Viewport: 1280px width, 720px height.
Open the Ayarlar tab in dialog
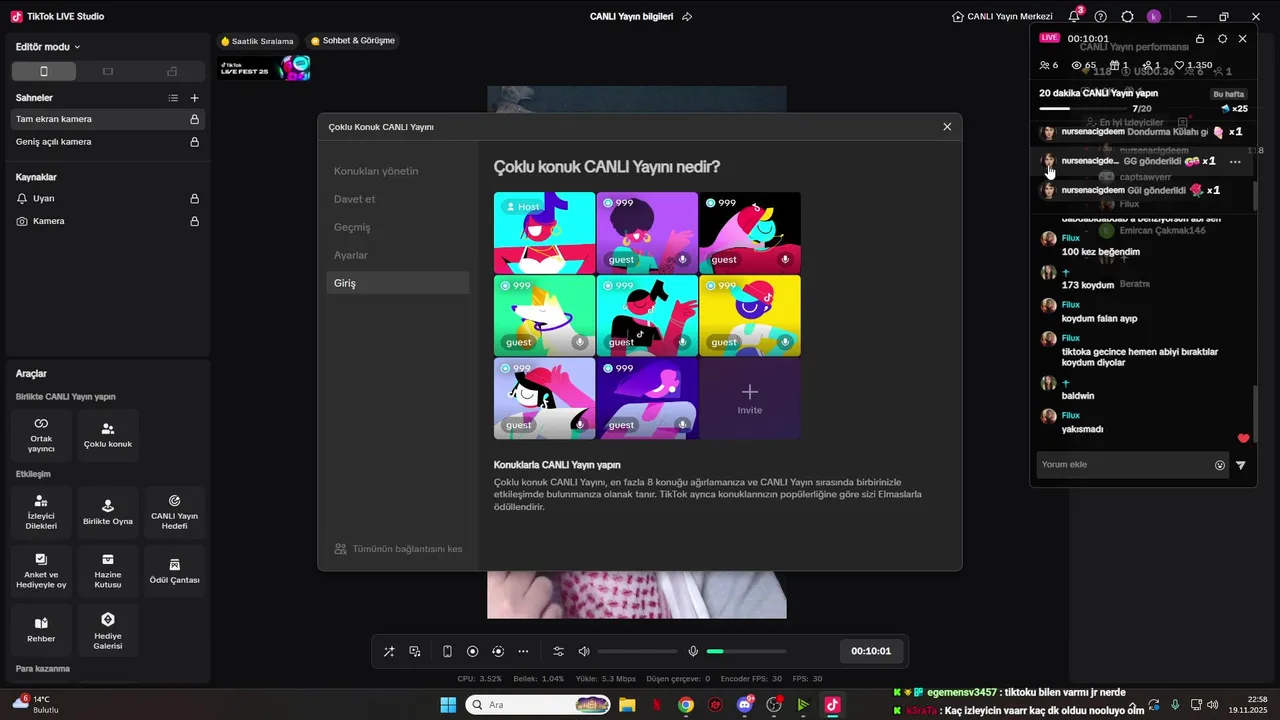(397, 255)
